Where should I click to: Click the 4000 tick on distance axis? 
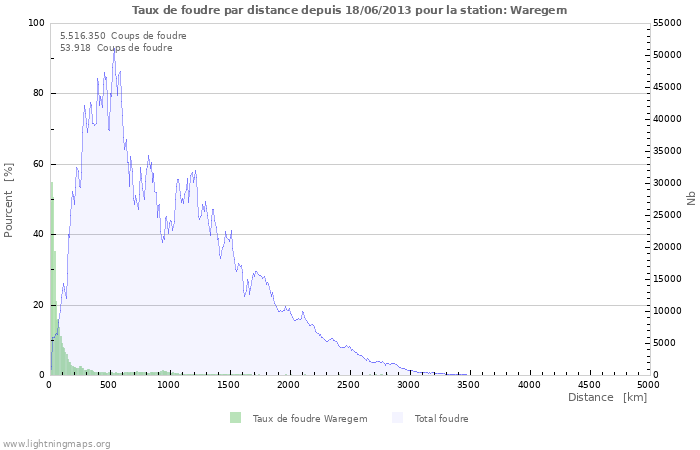(529, 384)
